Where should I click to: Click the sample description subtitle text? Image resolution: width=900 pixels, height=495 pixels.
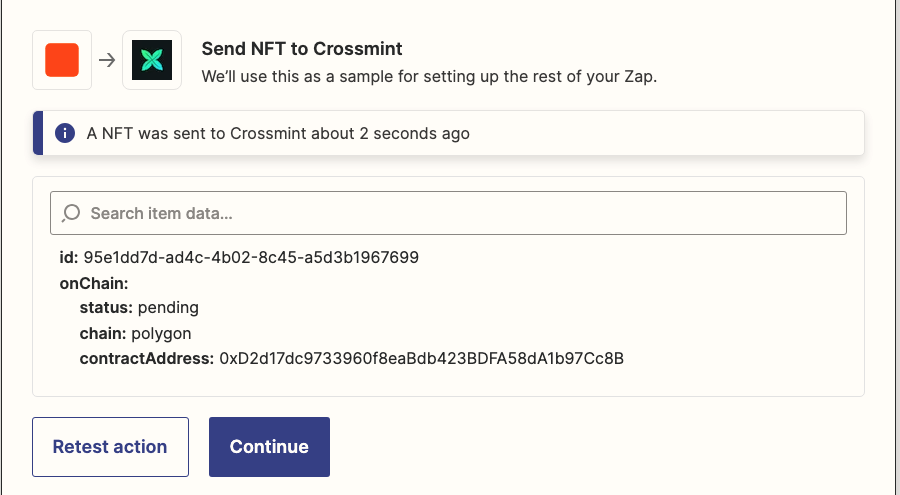(429, 76)
